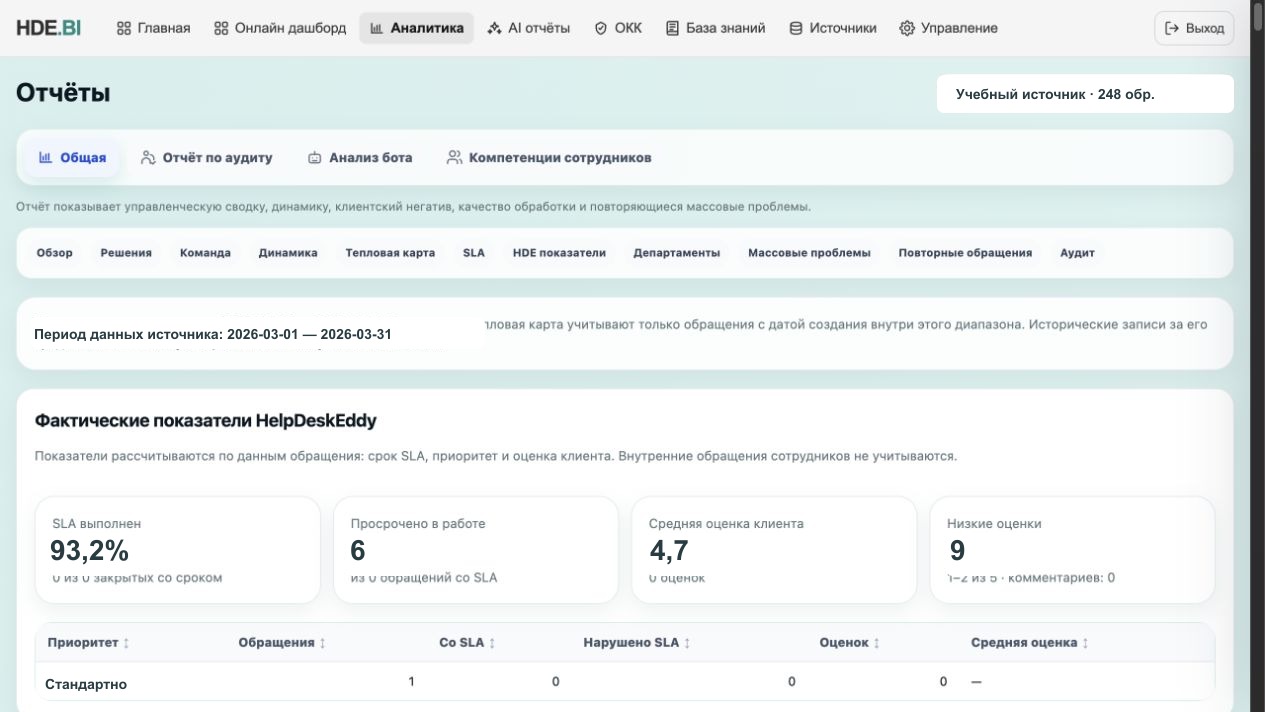Select the Общая report tab
Screen dimensions: 1265x712
pyautogui.click(x=72, y=157)
